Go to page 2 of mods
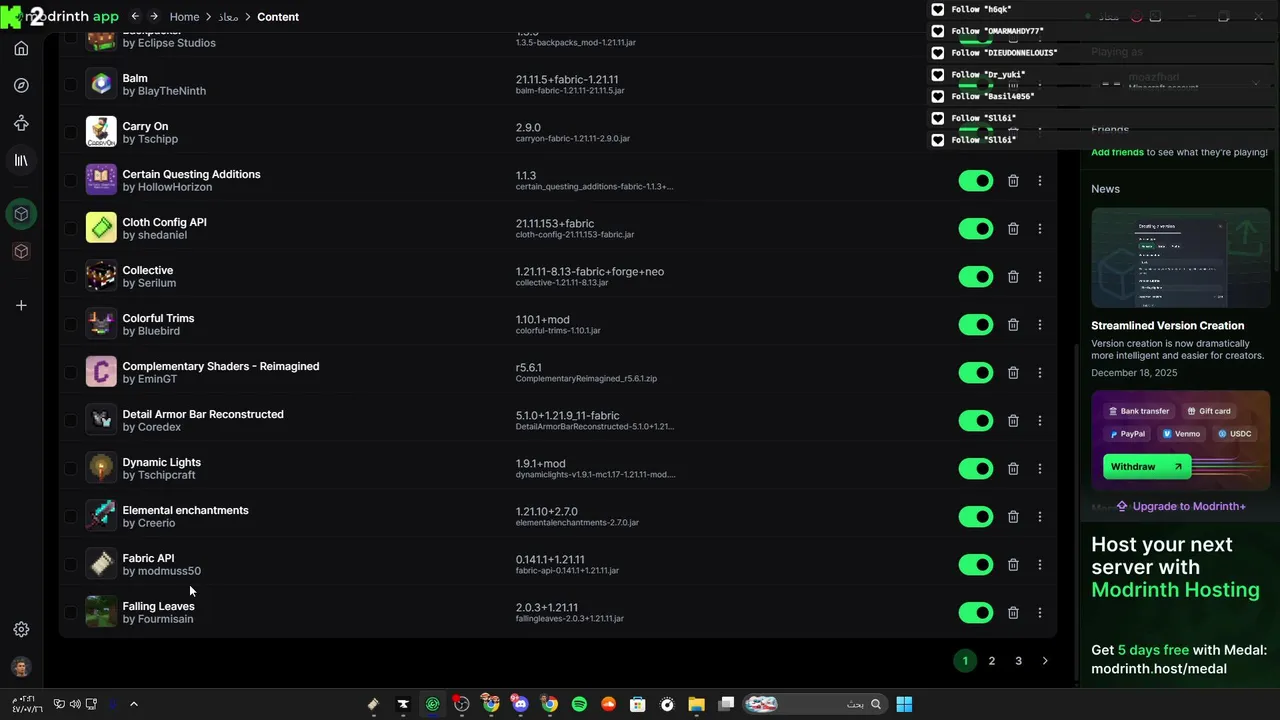The height and width of the screenshot is (720, 1280). (x=992, y=661)
